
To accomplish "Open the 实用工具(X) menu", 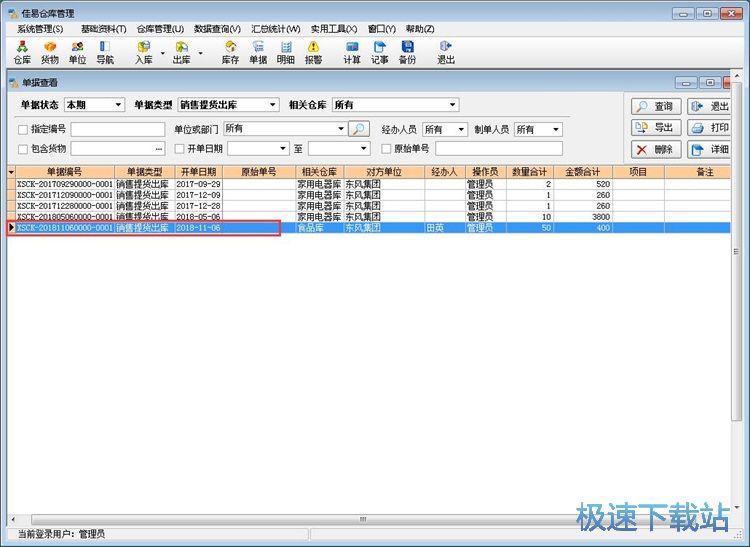I will click(333, 29).
